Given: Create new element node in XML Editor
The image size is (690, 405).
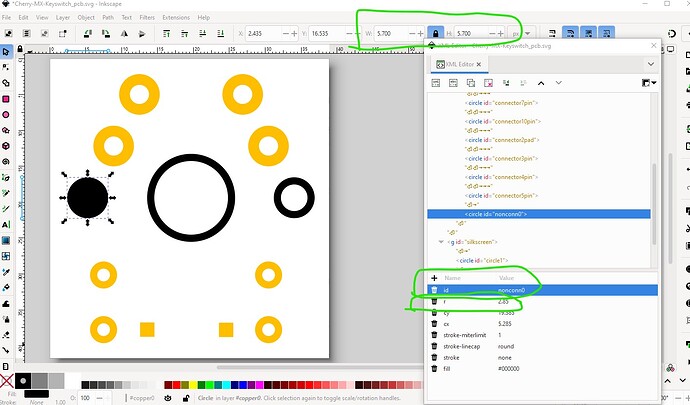Looking at the screenshot, I should pyautogui.click(x=436, y=83).
